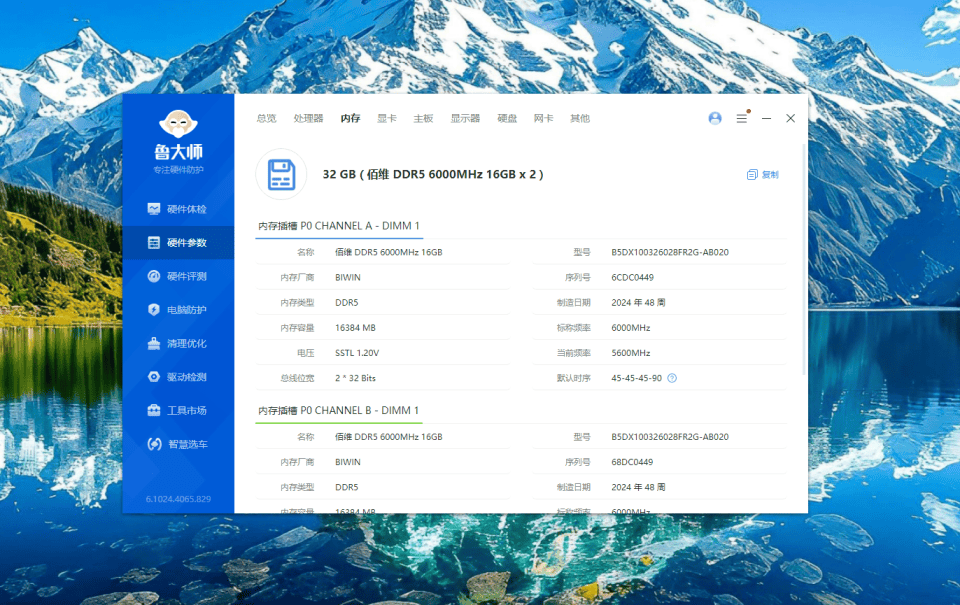960x605 pixels.
Task: Click the rated frequency 6000MHz in Channel A
Action: click(x=631, y=328)
